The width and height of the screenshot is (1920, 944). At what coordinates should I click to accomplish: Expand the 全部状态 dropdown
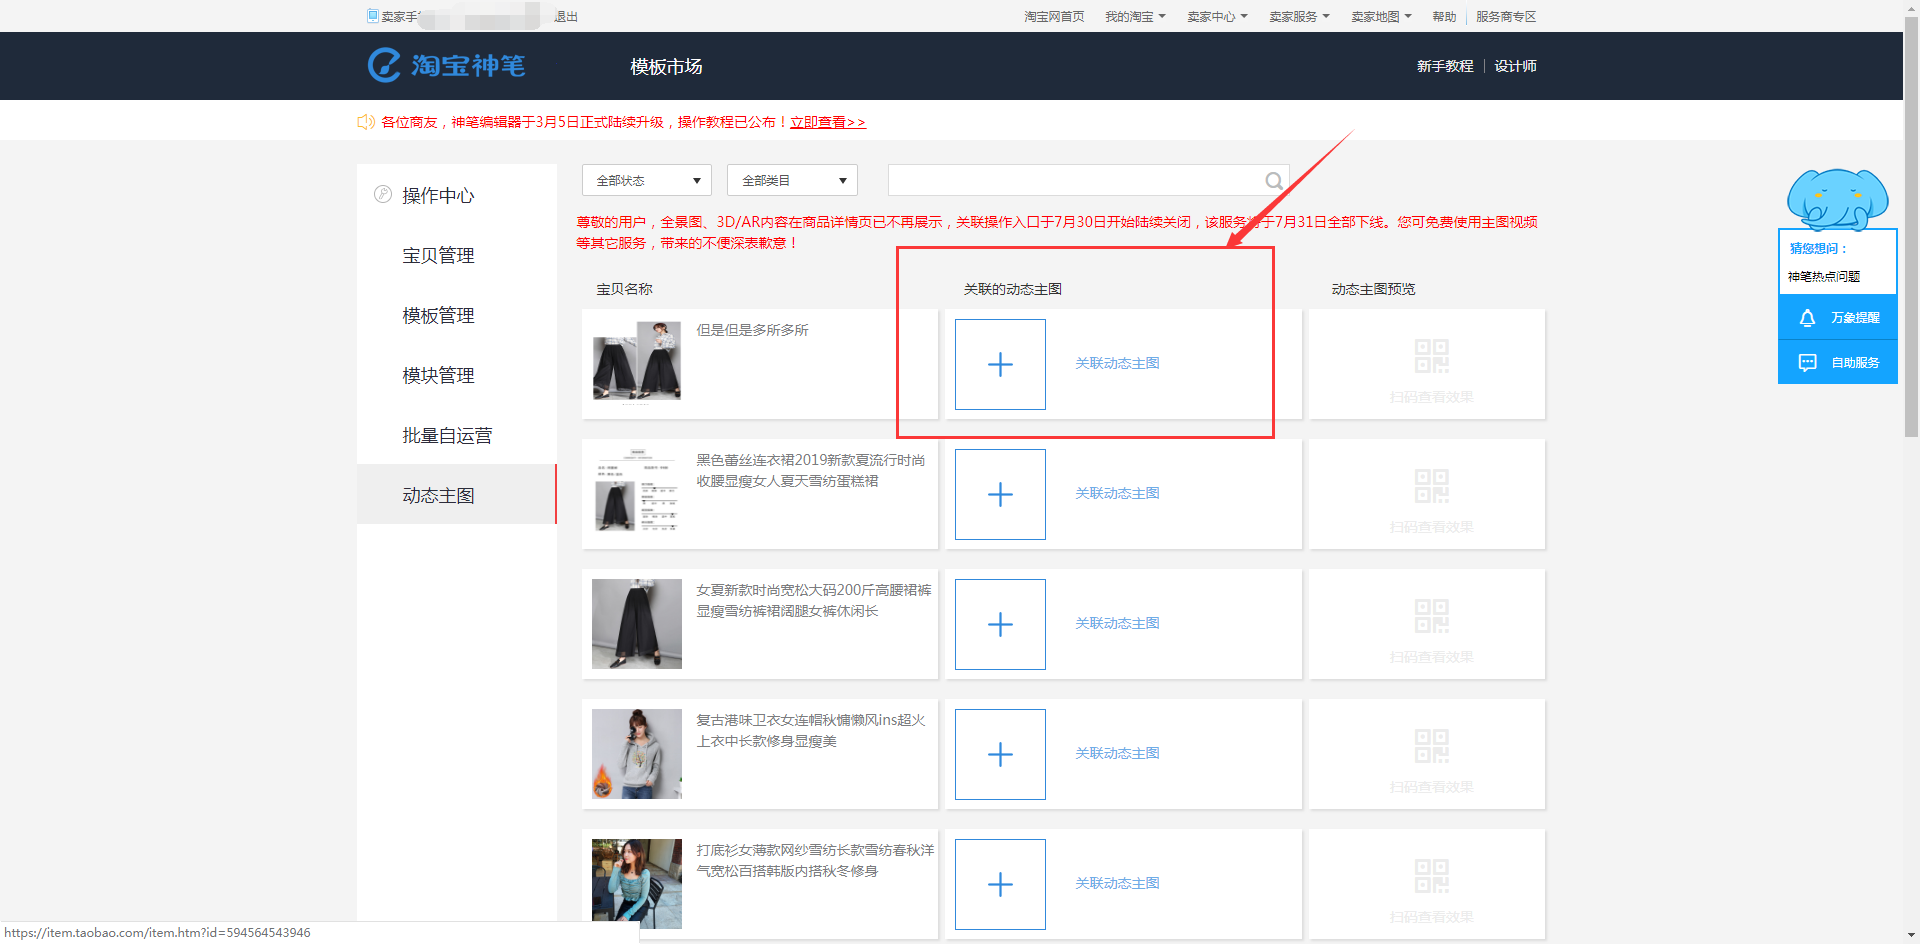(647, 181)
